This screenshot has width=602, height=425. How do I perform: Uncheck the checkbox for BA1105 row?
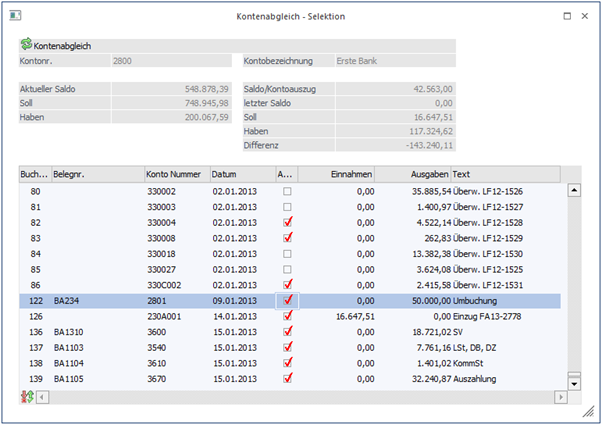(288, 380)
